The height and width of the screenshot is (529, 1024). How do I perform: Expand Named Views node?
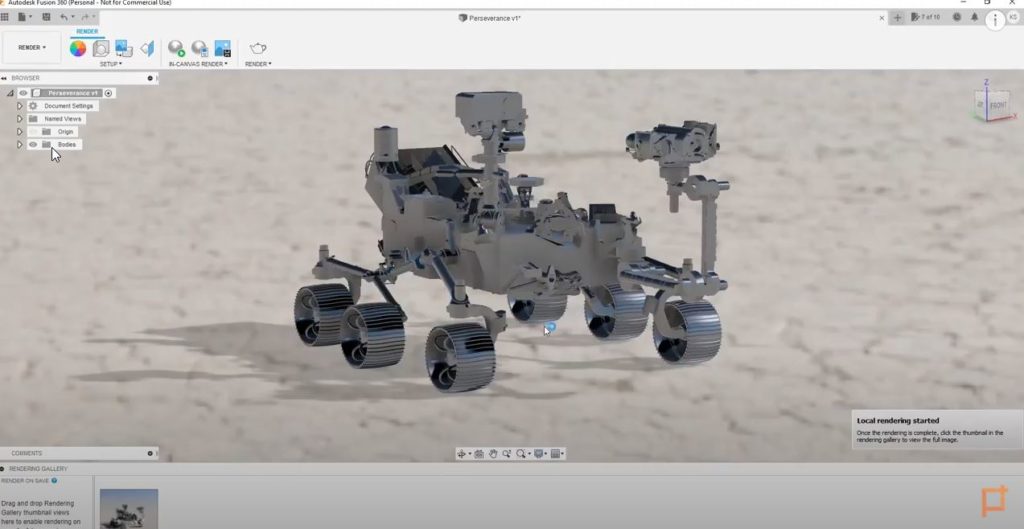(20, 119)
